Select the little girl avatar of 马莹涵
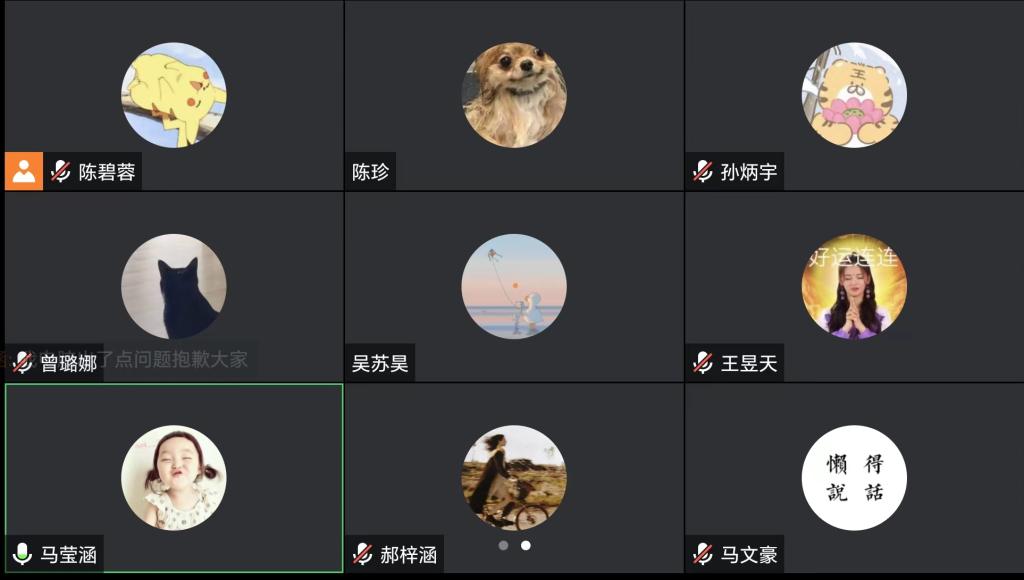This screenshot has height=580, width=1024. coord(174,478)
